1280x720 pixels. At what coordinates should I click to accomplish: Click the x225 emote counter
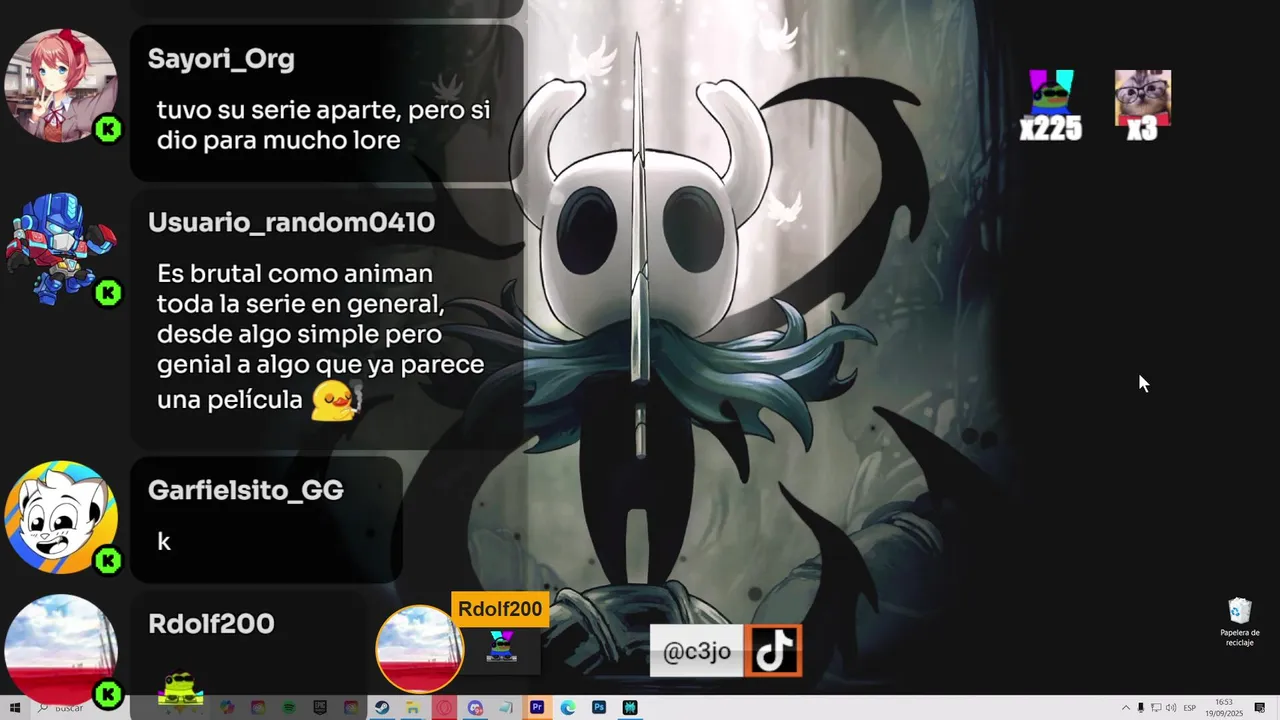pyautogui.click(x=1051, y=105)
